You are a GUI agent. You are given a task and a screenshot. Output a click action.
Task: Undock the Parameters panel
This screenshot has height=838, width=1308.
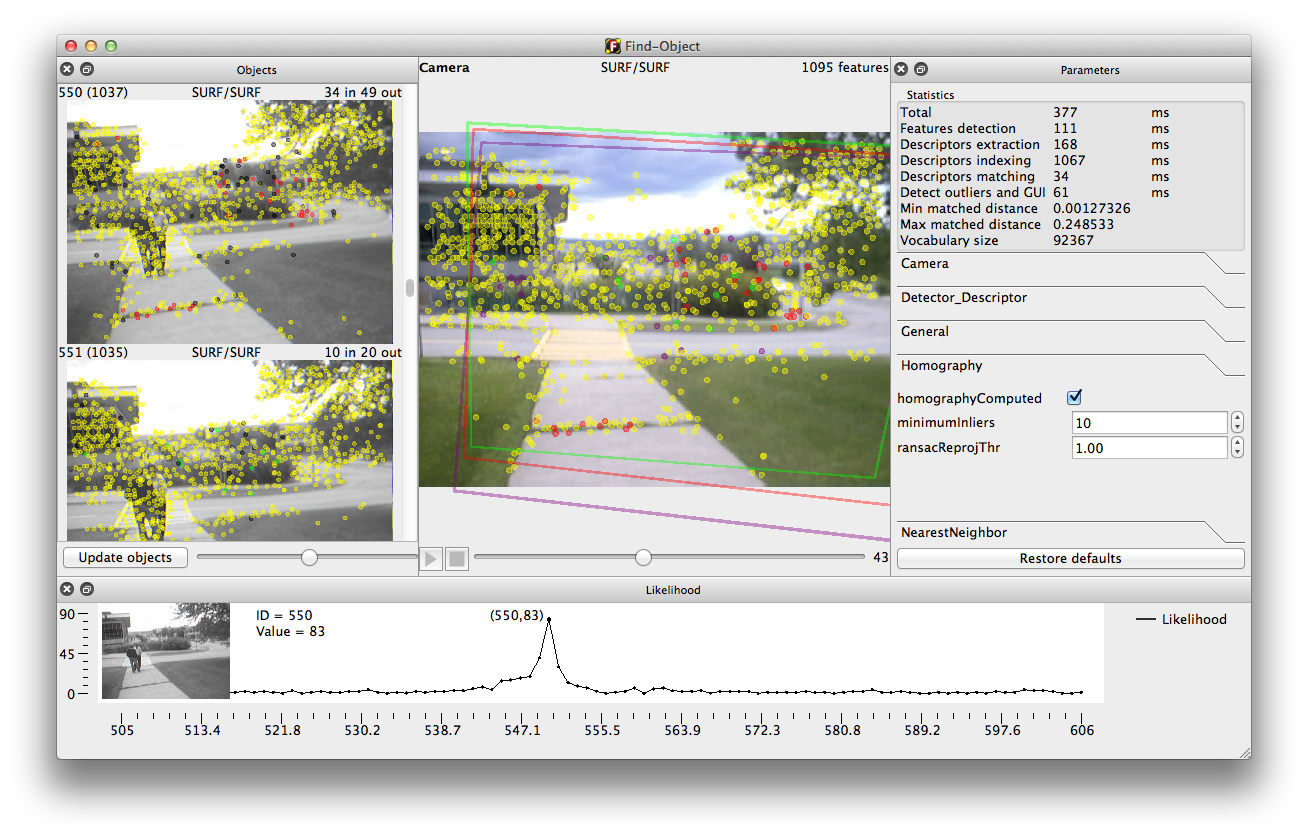[x=921, y=69]
